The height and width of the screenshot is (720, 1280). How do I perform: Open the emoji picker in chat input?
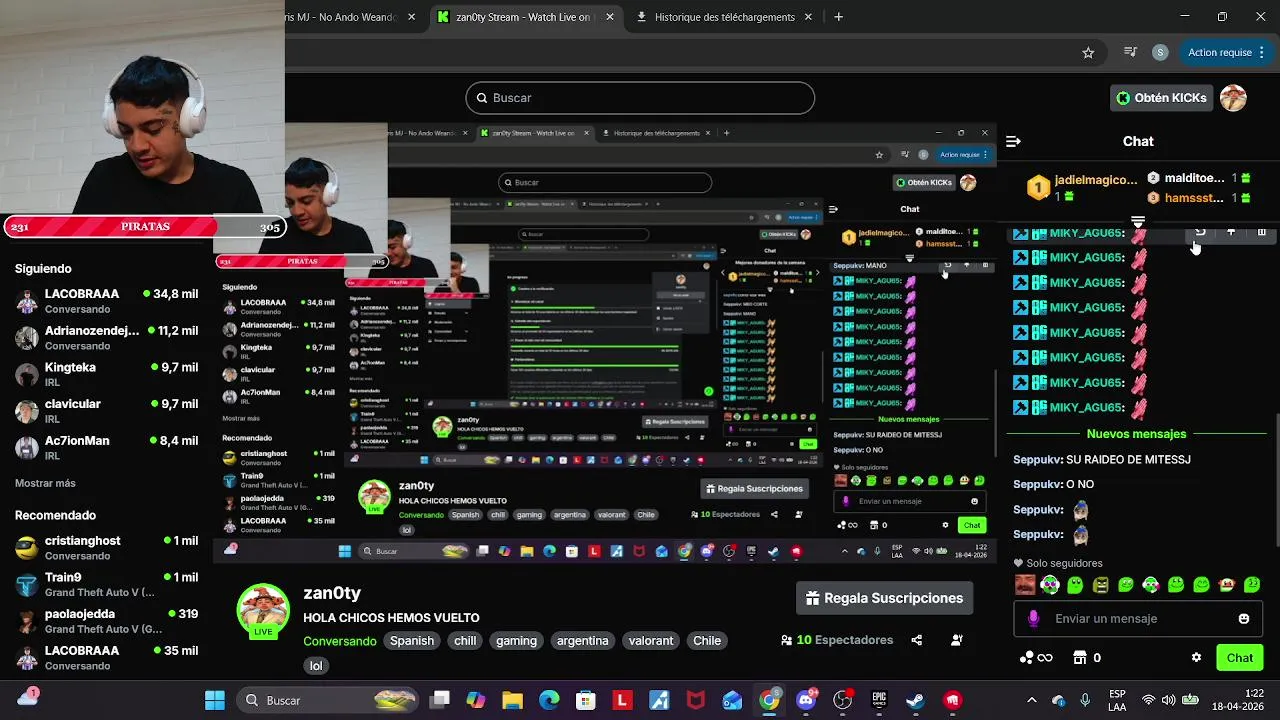(1244, 618)
